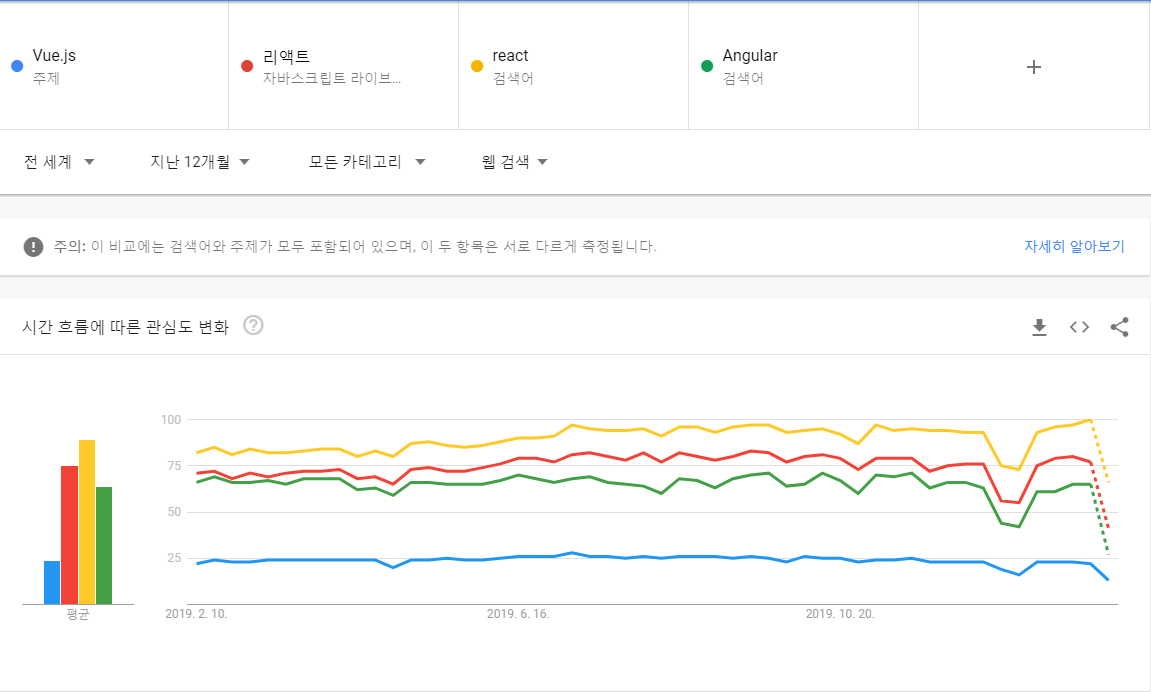
Task: Click the 시간 흐름에 따른 관심도 변화 heading
Action: tap(126, 327)
